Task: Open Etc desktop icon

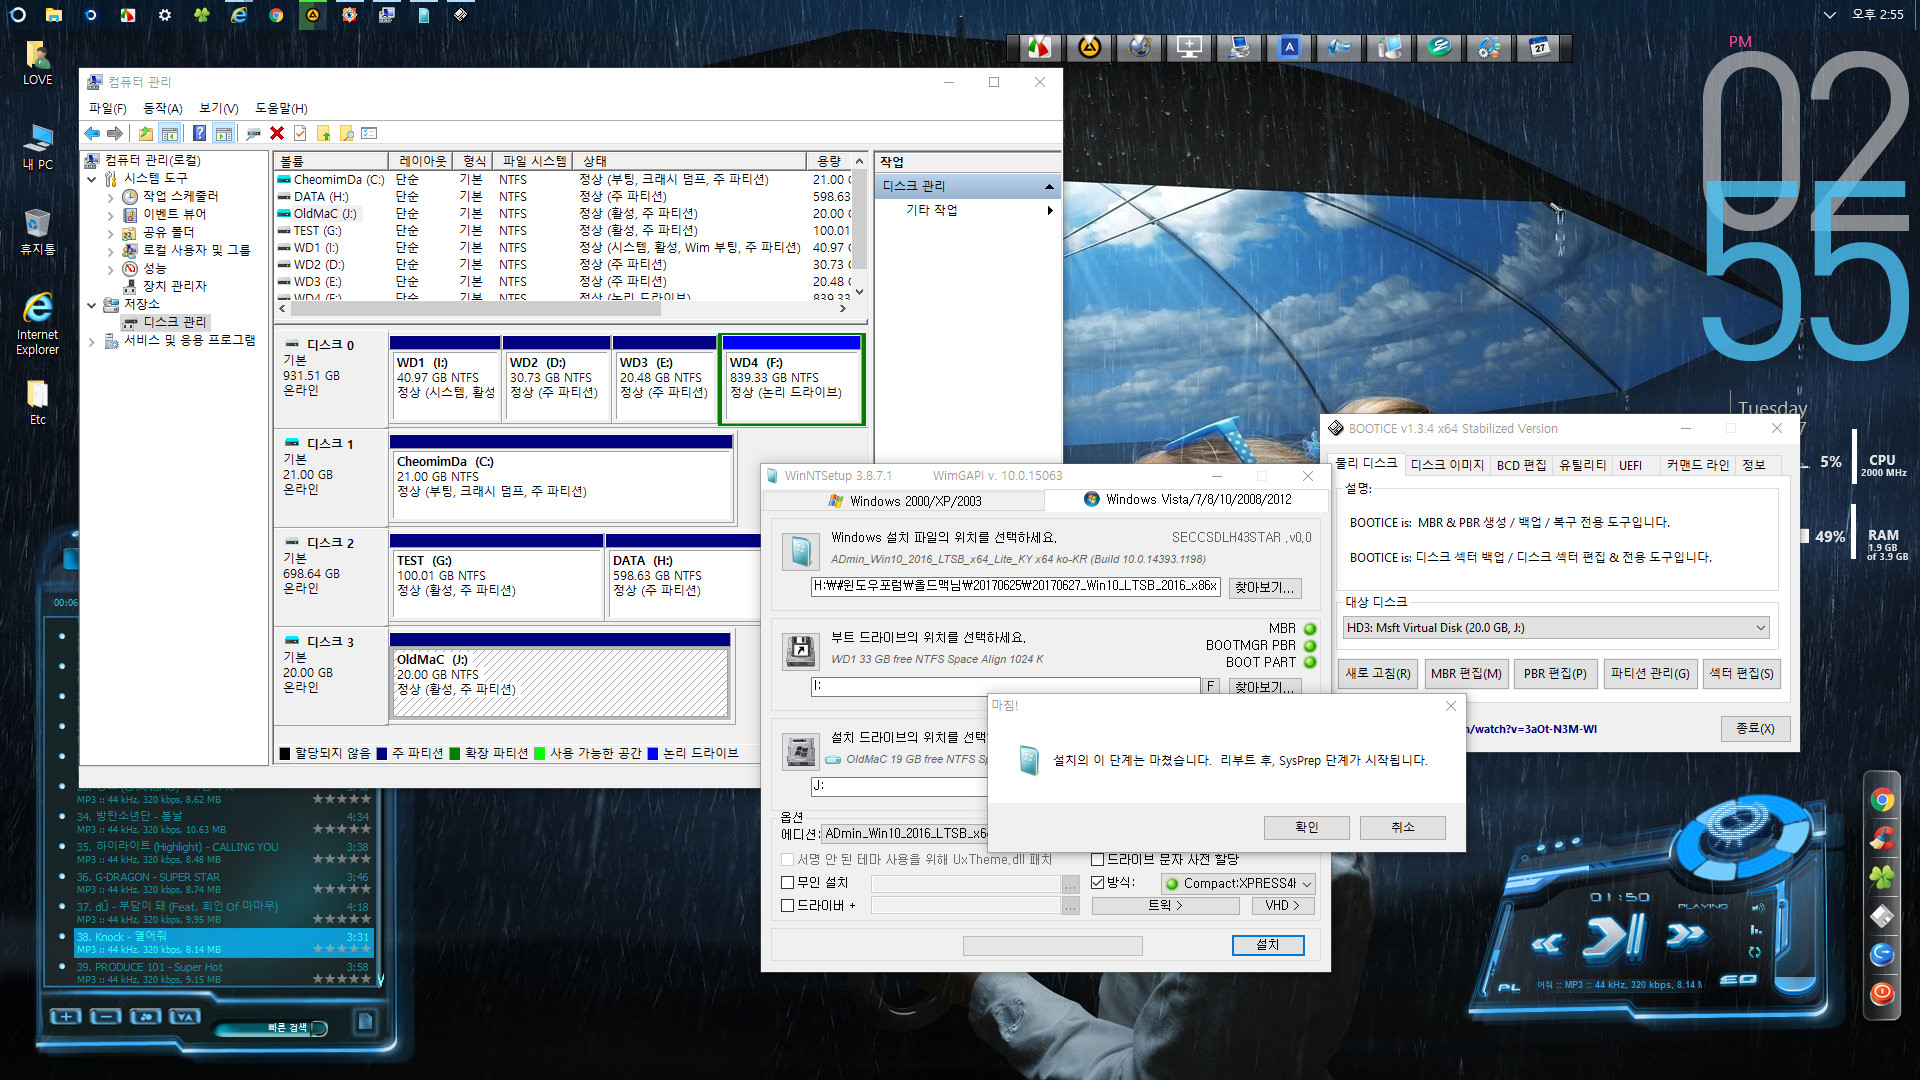Action: [37, 402]
